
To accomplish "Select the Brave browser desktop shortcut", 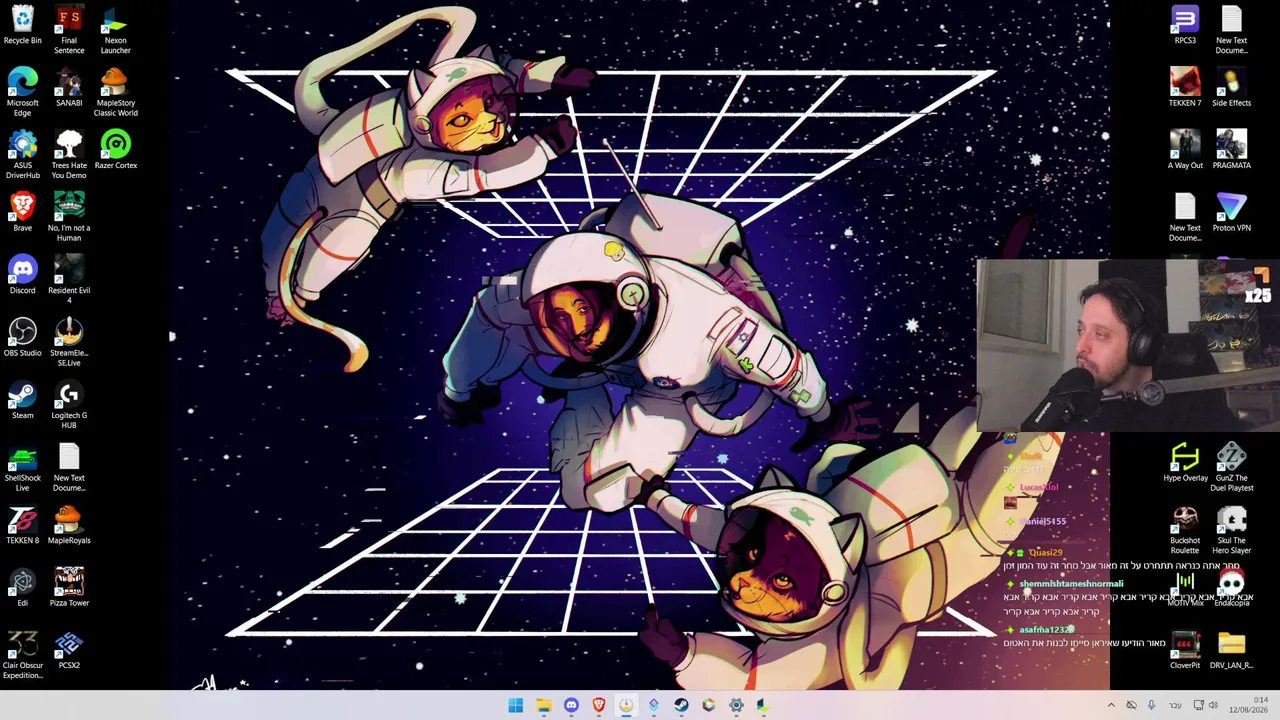I will pos(22,213).
